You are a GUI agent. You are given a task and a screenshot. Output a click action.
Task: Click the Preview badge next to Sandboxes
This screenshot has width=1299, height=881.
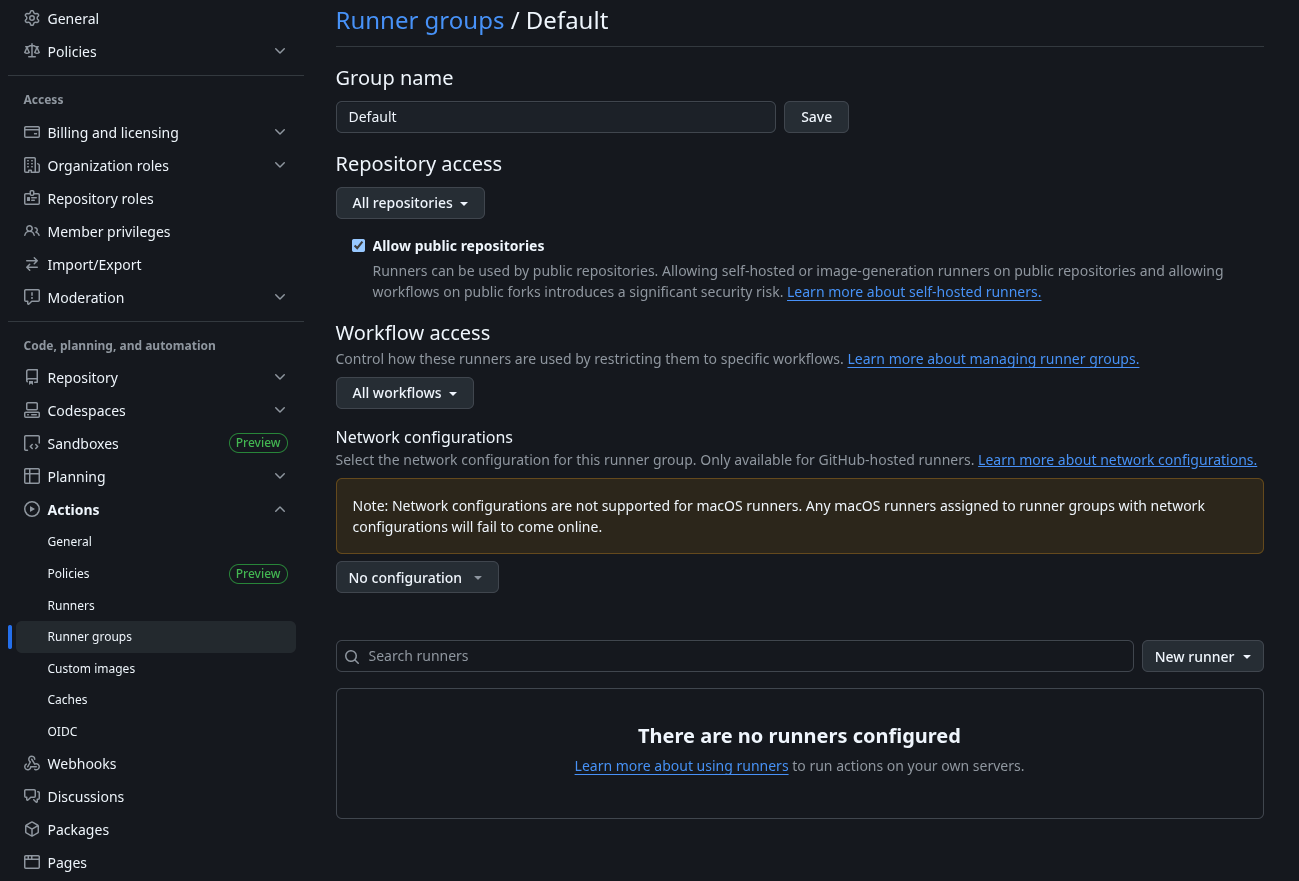click(x=258, y=443)
